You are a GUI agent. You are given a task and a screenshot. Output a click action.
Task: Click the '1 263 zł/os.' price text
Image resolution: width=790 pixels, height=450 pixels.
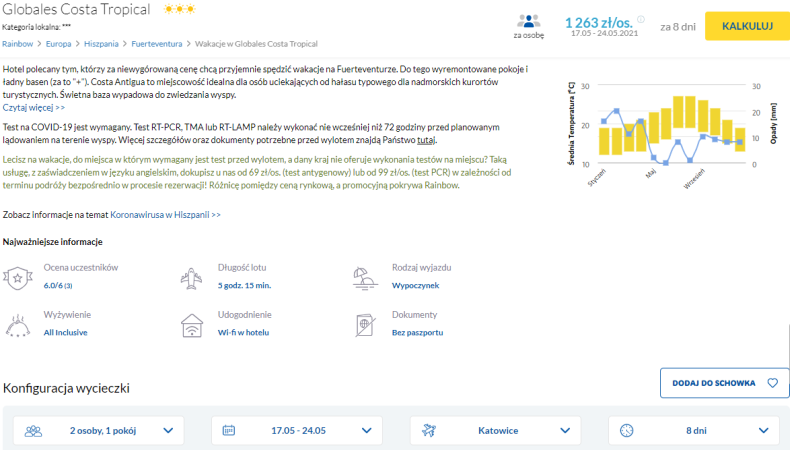pos(599,23)
